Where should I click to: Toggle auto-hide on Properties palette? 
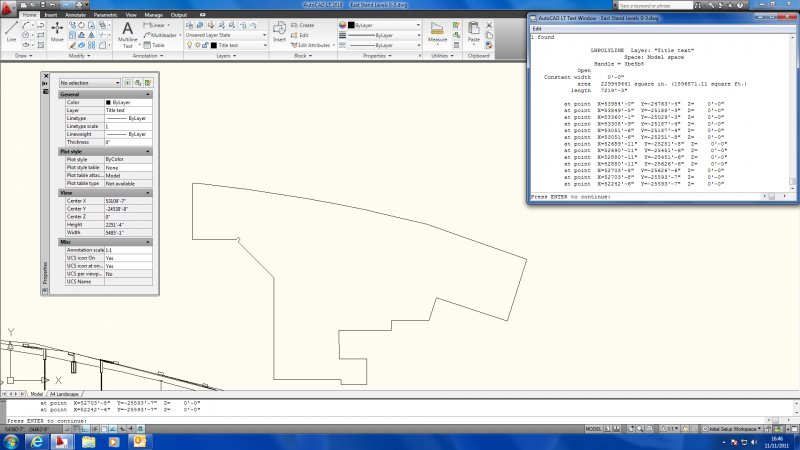tap(45, 83)
